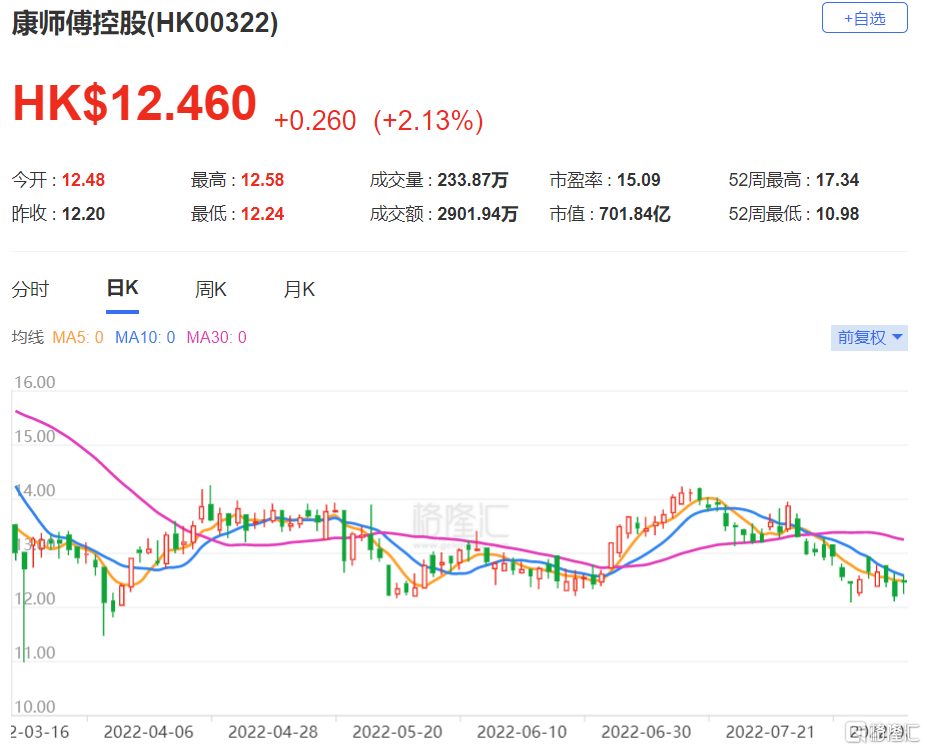The height and width of the screenshot is (750, 927).
Task: Click the 市值 value 701.84亿
Action: point(634,214)
